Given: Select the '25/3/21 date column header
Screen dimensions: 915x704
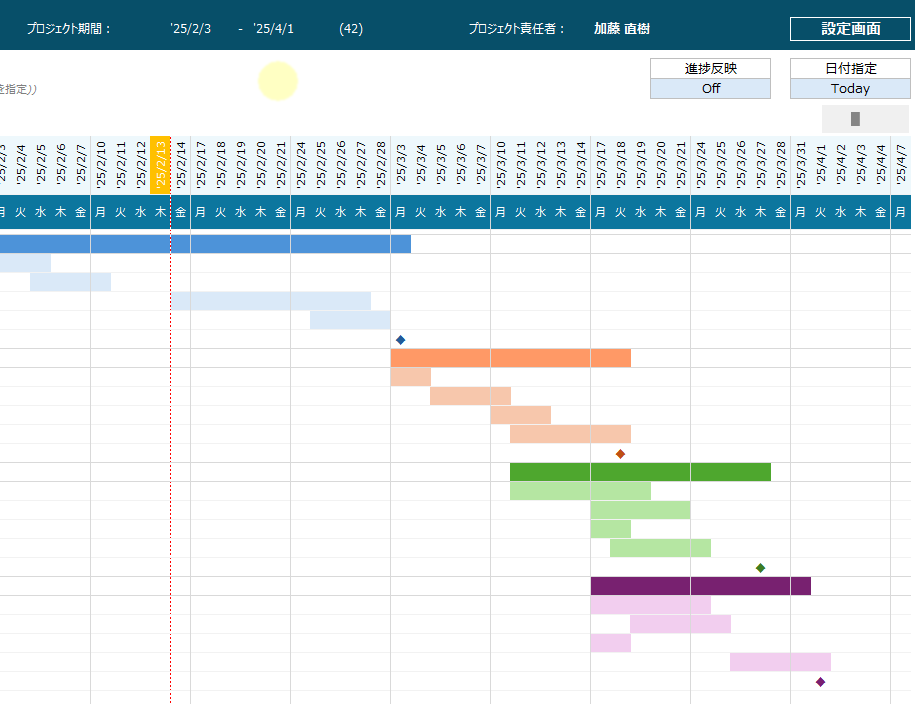Looking at the screenshot, I should tap(680, 165).
